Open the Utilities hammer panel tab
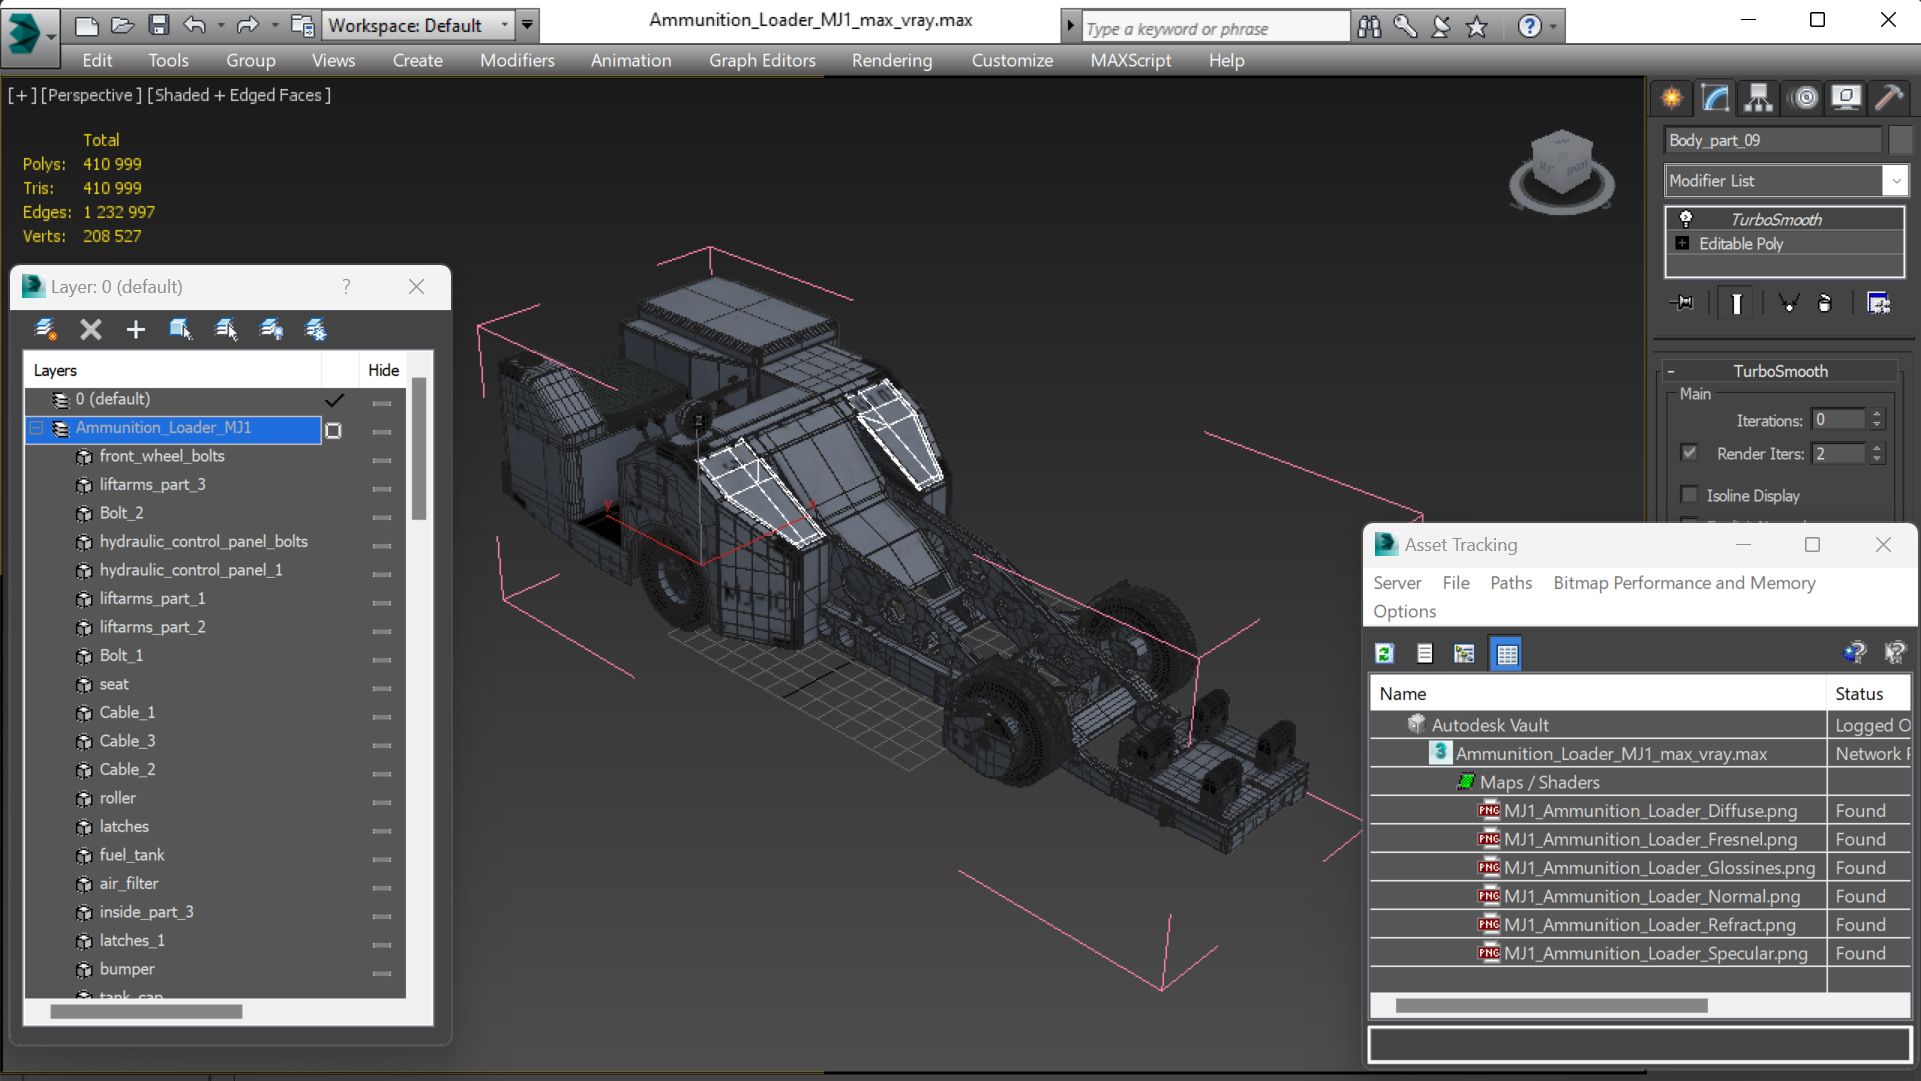Image resolution: width=1921 pixels, height=1081 pixels. pos(1889,97)
